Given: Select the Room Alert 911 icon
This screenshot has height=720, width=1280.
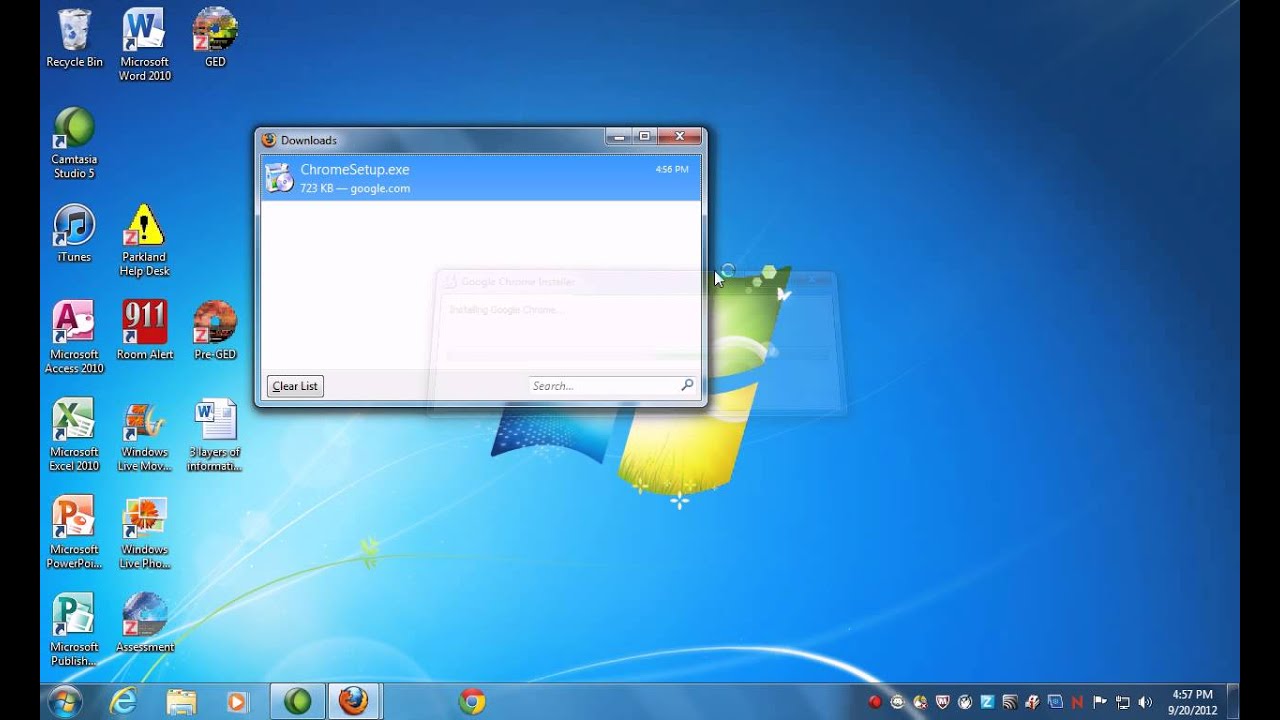Looking at the screenshot, I should [145, 331].
